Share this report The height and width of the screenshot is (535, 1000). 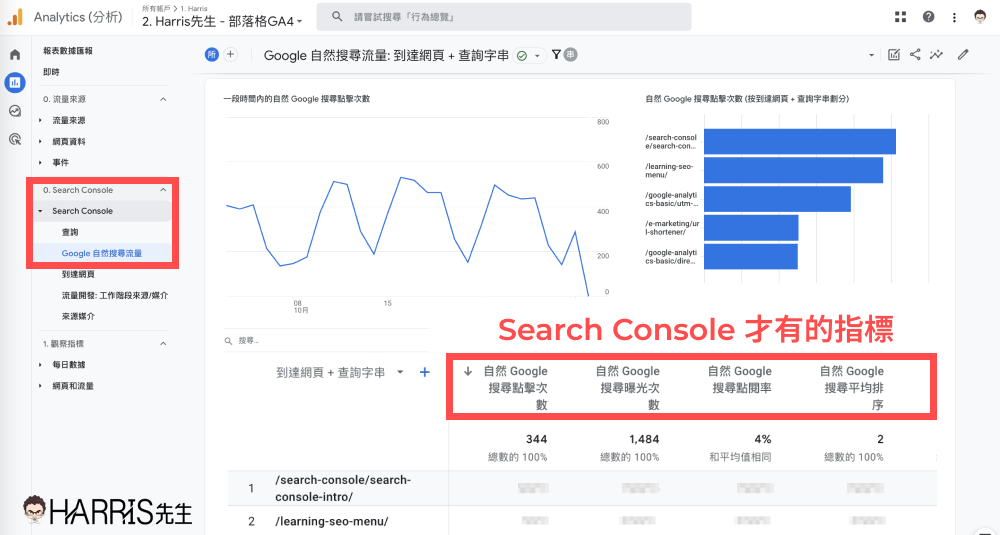tap(915, 55)
